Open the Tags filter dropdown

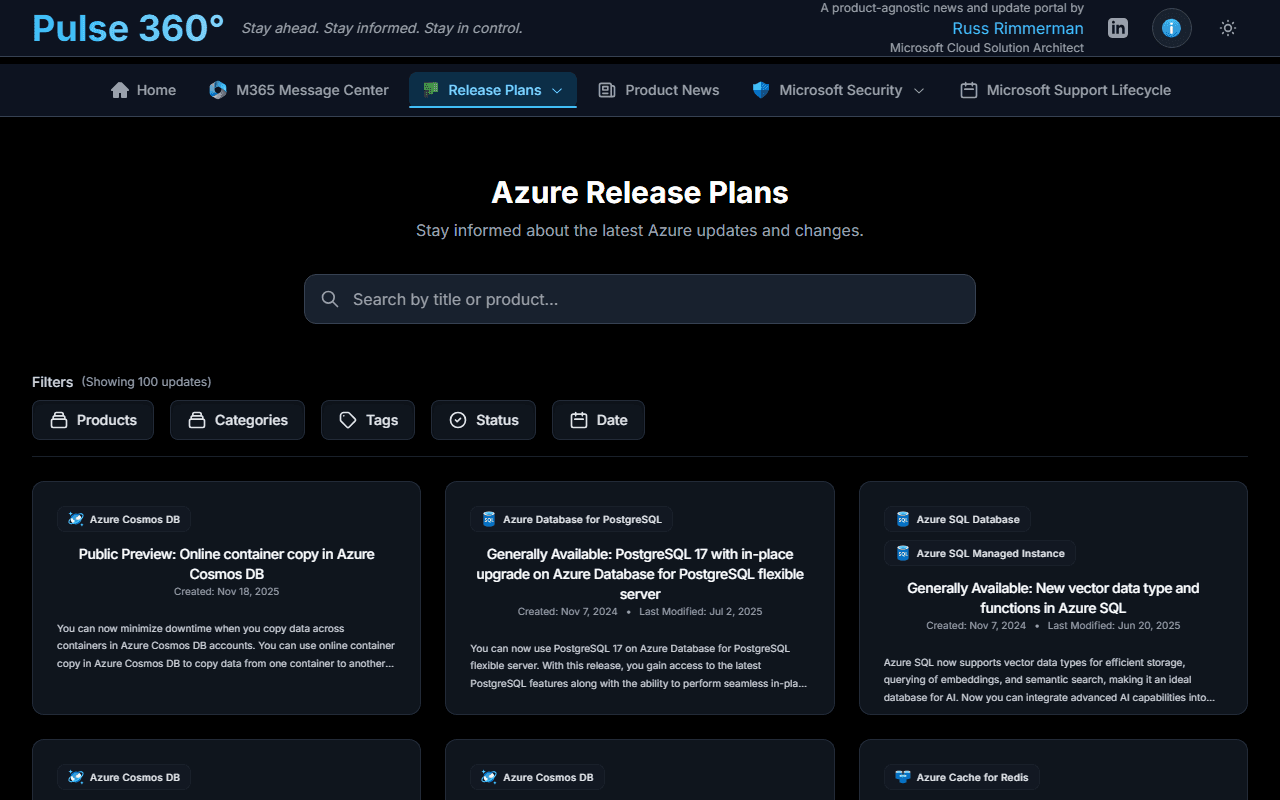click(x=368, y=420)
